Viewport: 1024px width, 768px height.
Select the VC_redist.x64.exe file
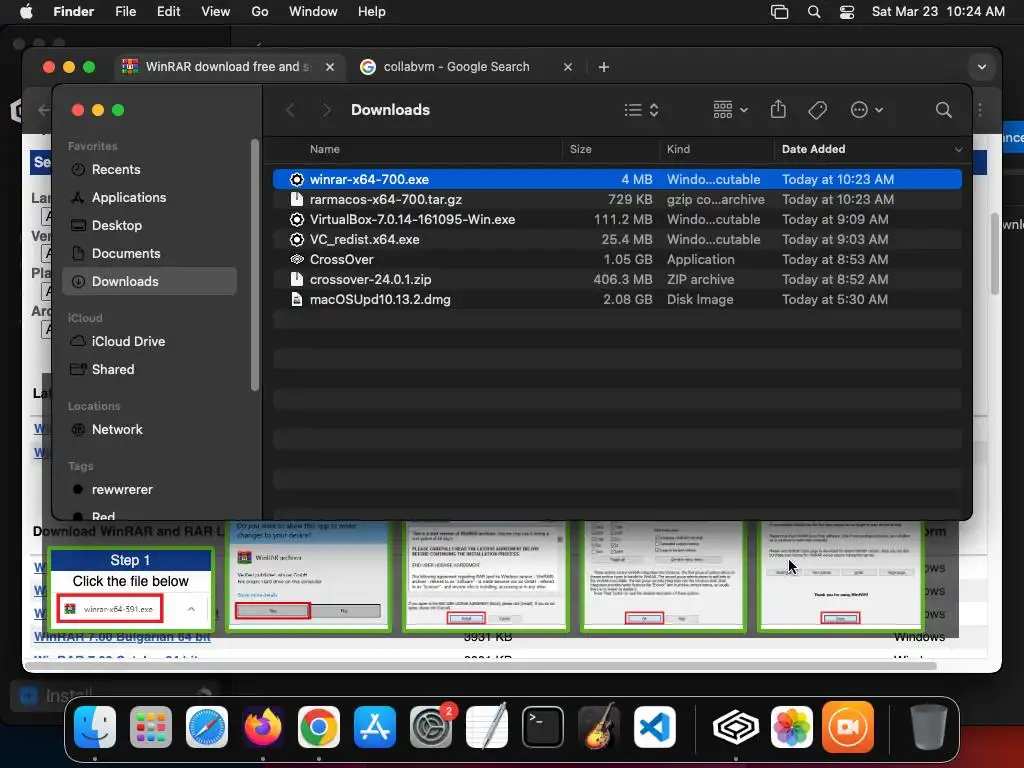[x=617, y=239]
